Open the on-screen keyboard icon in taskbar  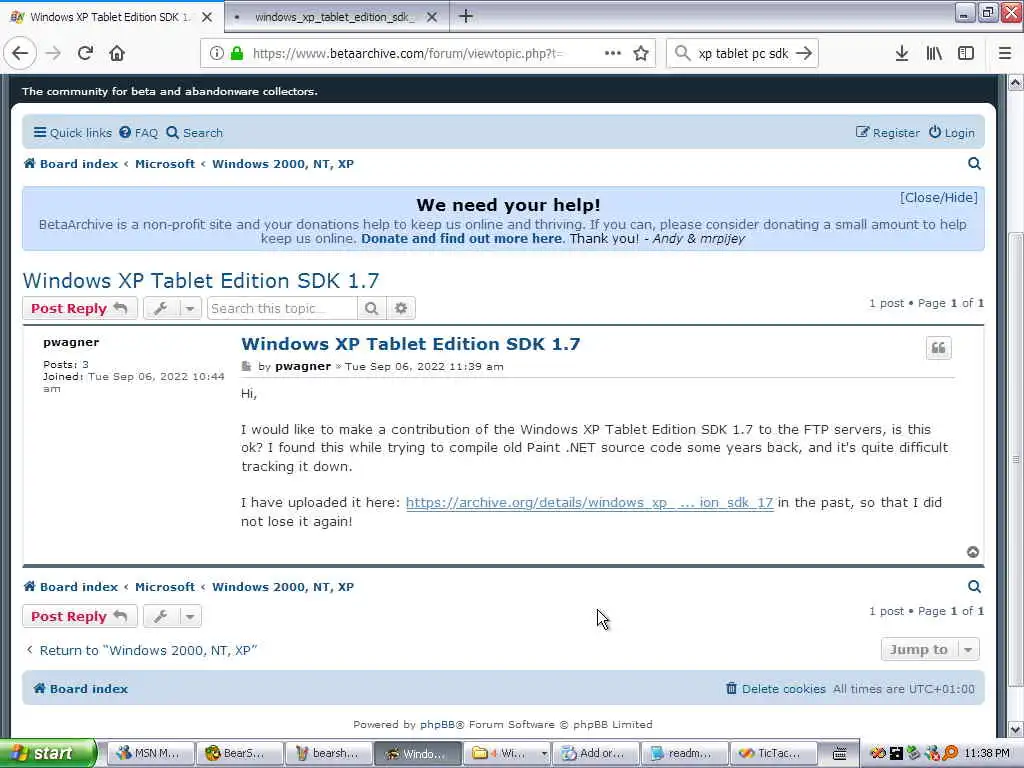click(840, 754)
